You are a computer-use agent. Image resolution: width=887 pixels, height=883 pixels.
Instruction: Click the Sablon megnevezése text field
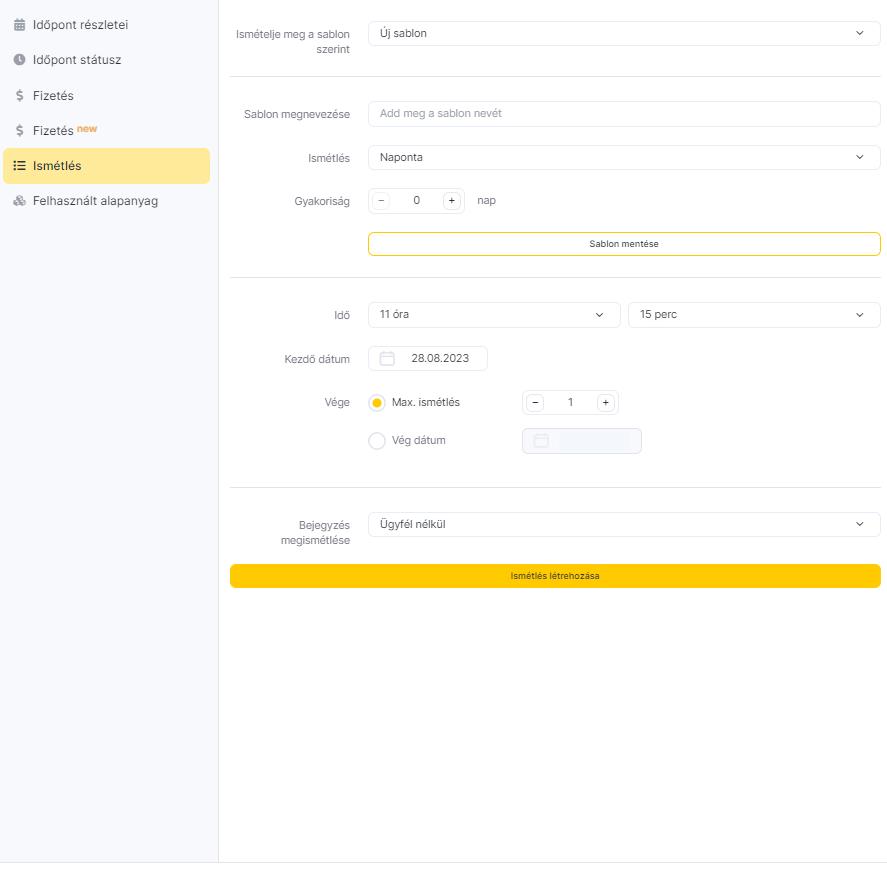(x=623, y=114)
